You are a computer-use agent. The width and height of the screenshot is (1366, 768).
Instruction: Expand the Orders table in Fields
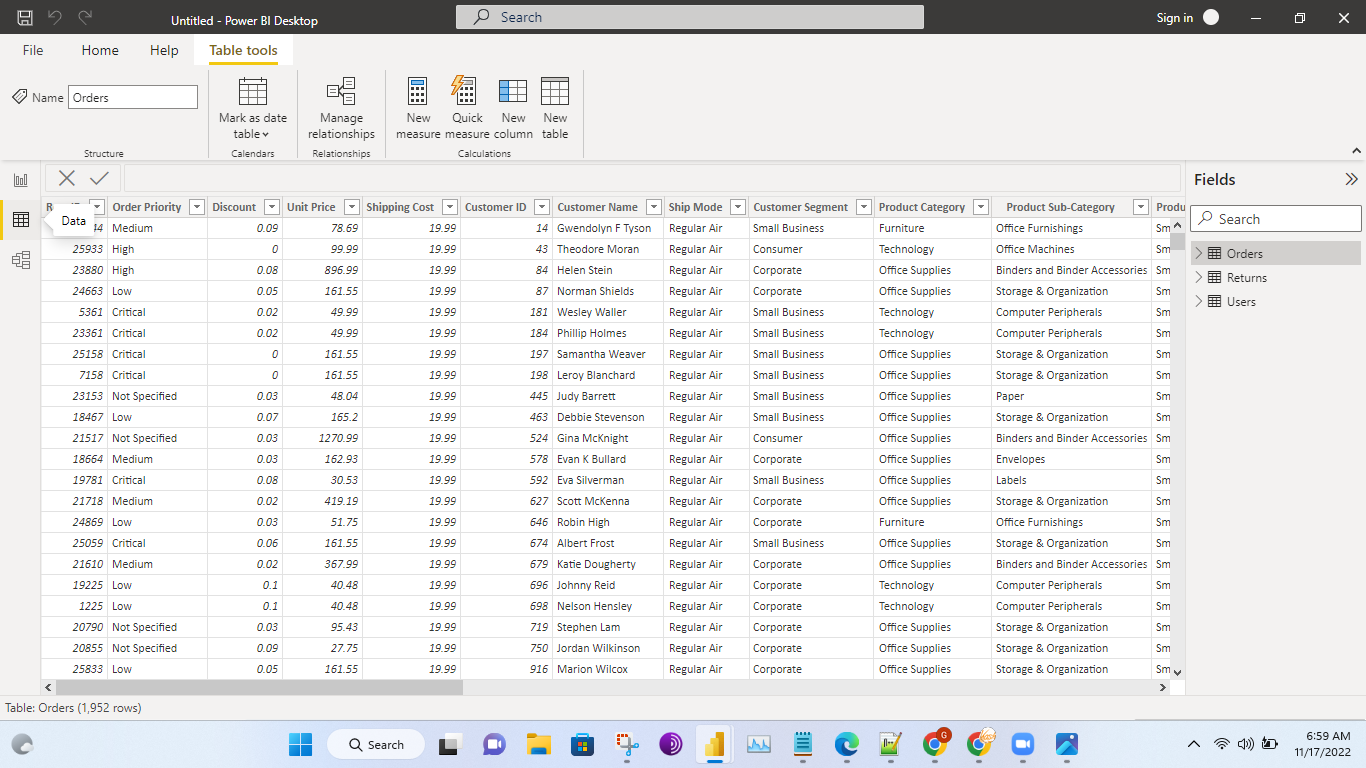pos(1199,254)
